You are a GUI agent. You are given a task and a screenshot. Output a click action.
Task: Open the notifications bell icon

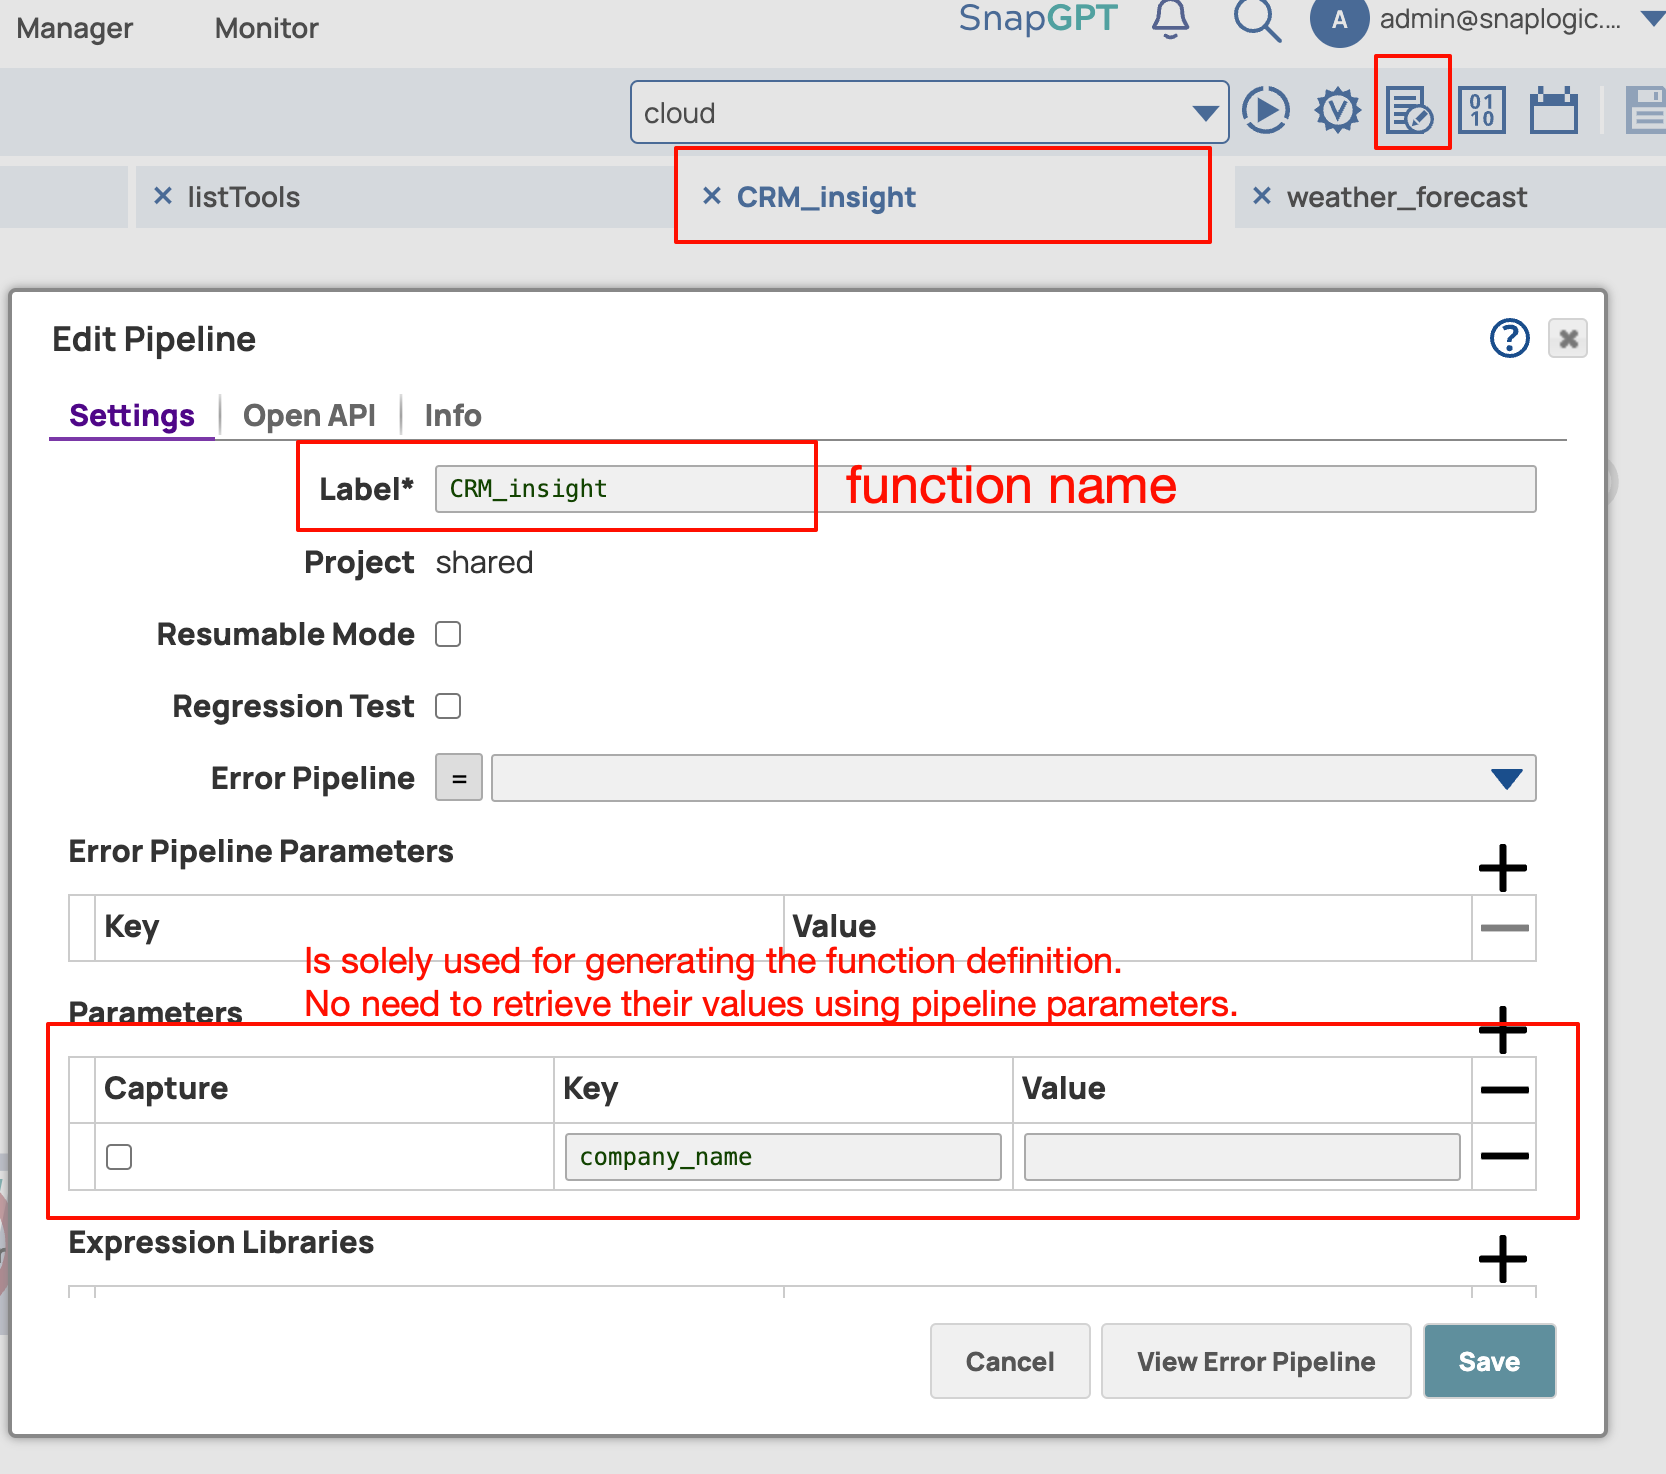(1170, 20)
